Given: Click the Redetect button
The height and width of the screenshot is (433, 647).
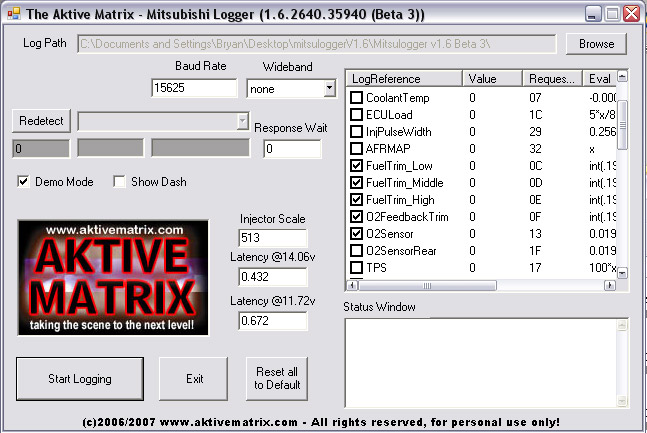Looking at the screenshot, I should click(x=41, y=121).
